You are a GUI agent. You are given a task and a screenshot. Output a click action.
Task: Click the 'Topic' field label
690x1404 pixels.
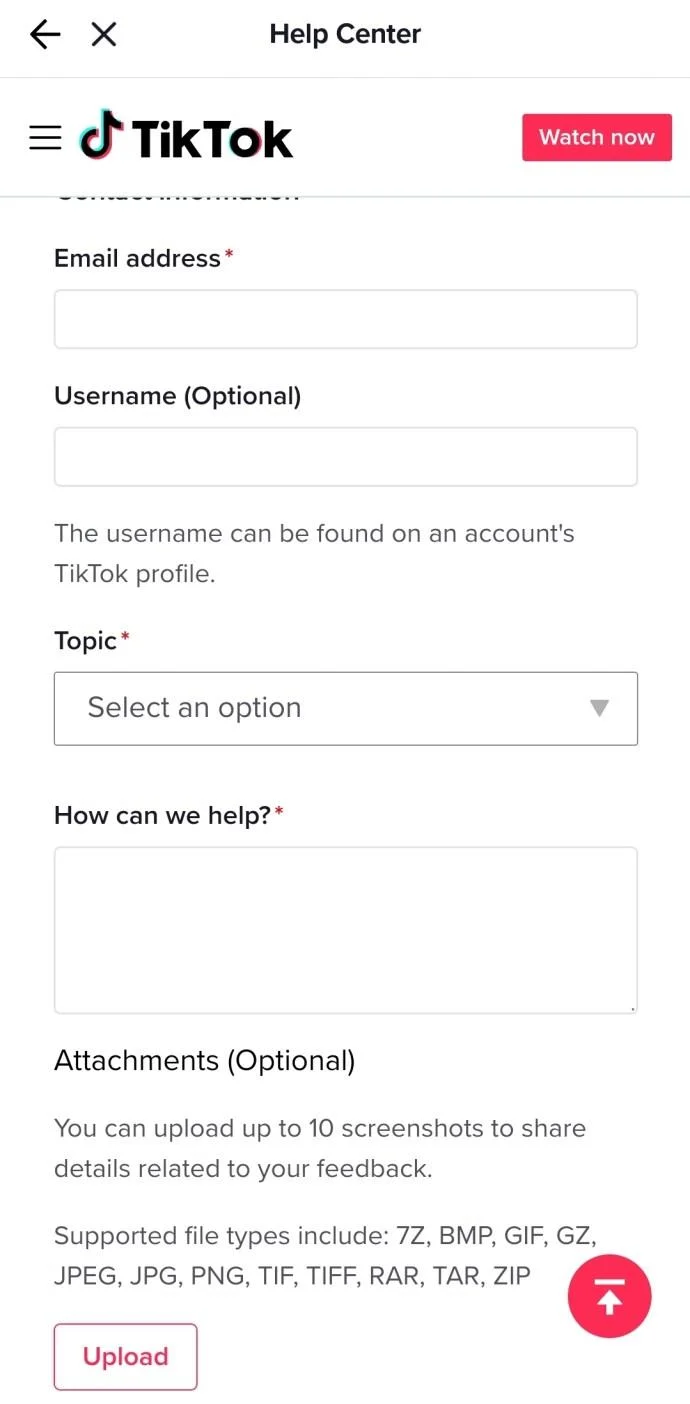[86, 641]
